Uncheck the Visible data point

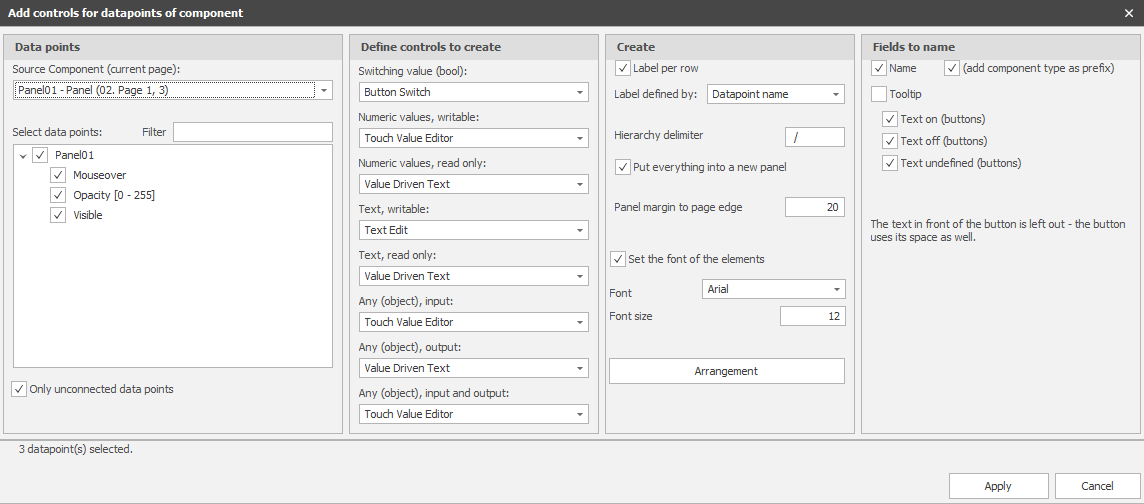[58, 215]
